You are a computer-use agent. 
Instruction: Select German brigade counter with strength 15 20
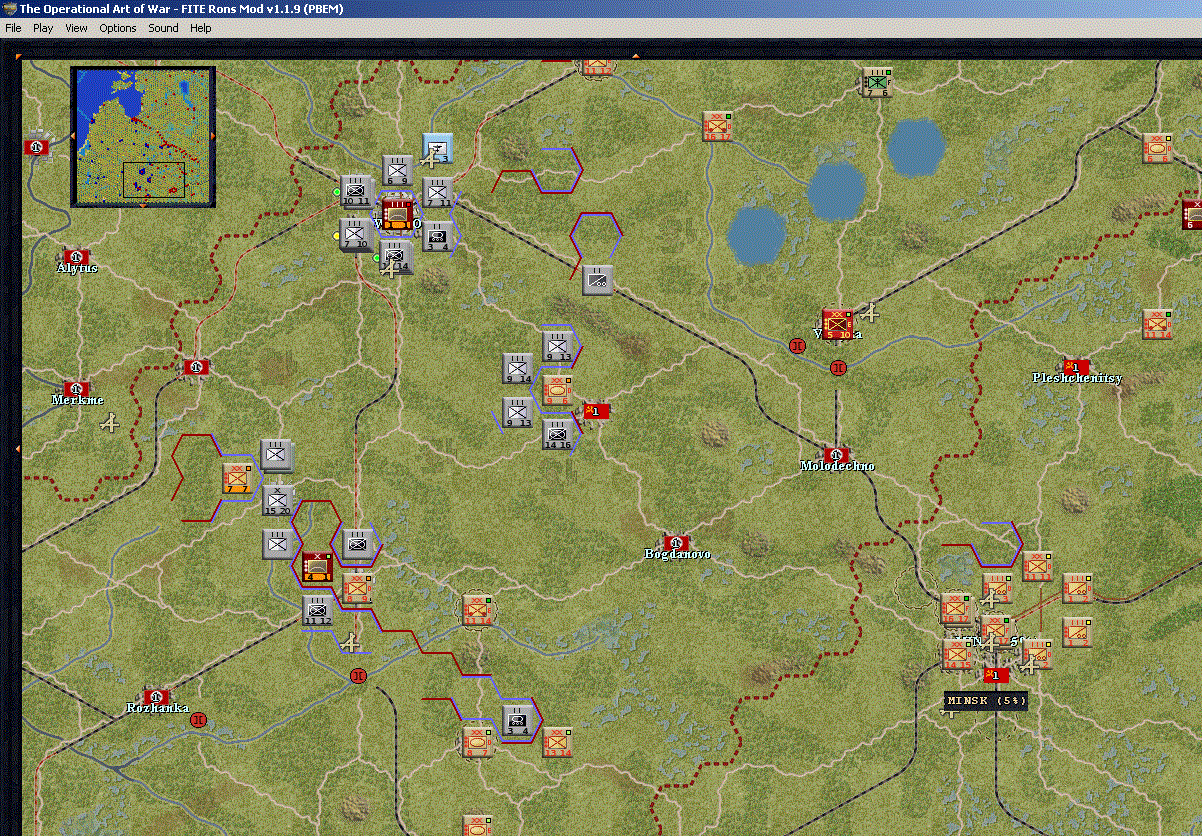277,500
